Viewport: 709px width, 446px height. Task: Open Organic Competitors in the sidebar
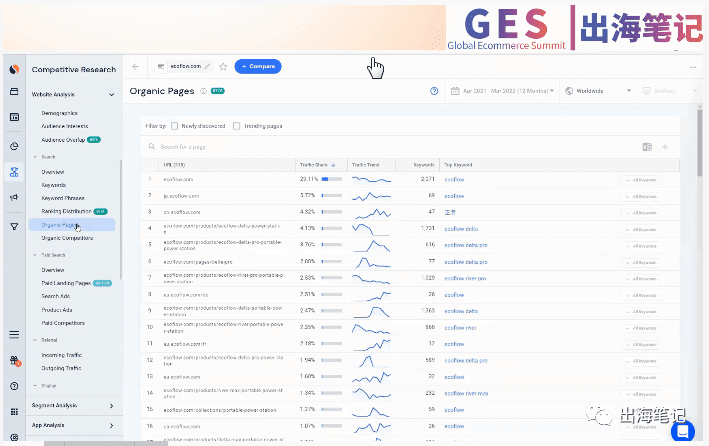coord(67,238)
